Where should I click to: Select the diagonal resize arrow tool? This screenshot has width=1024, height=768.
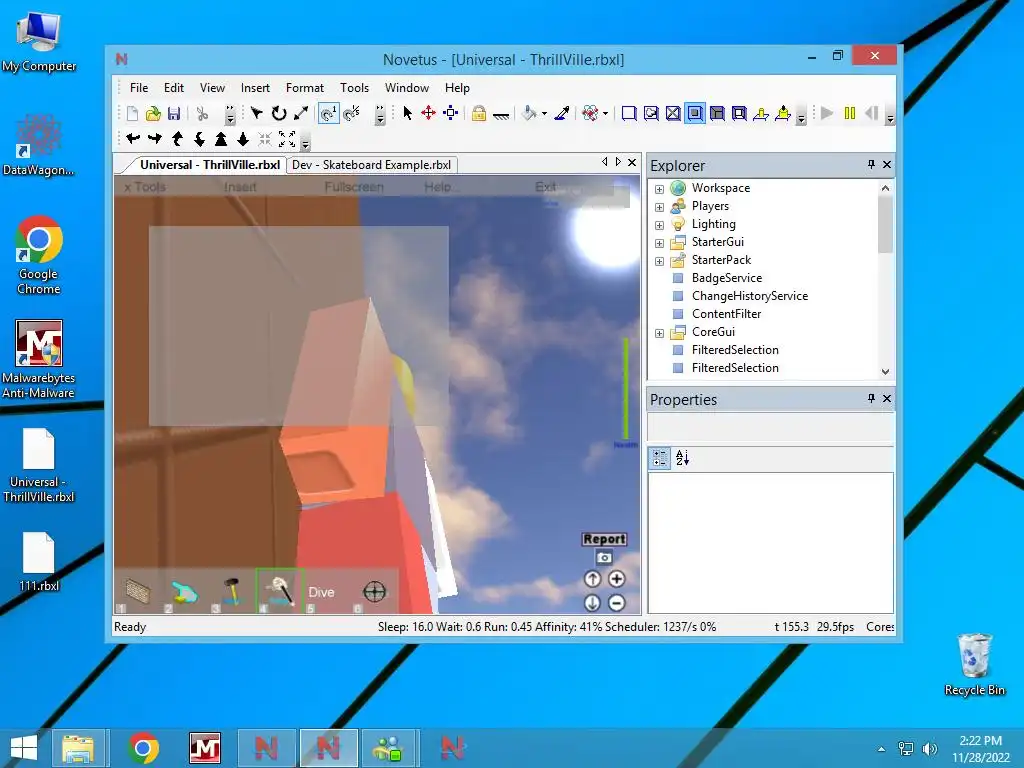300,114
